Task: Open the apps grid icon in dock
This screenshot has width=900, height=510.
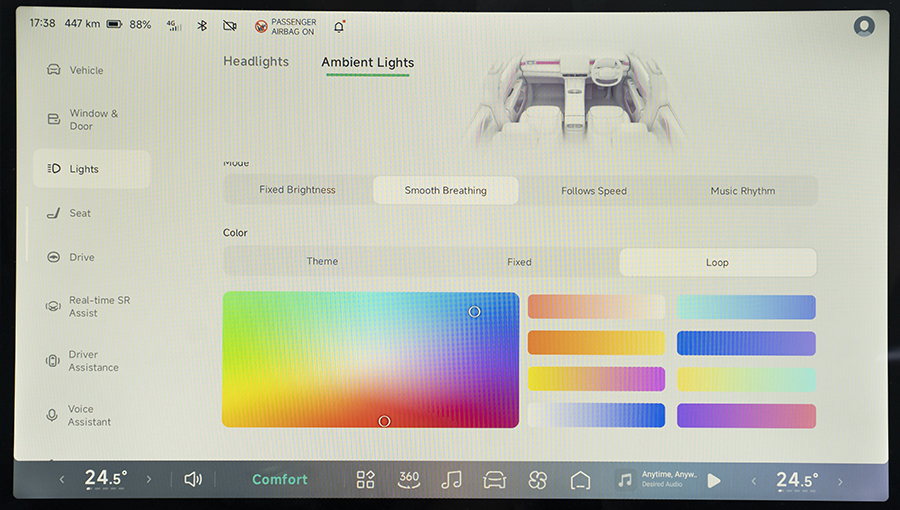Action: coord(365,480)
